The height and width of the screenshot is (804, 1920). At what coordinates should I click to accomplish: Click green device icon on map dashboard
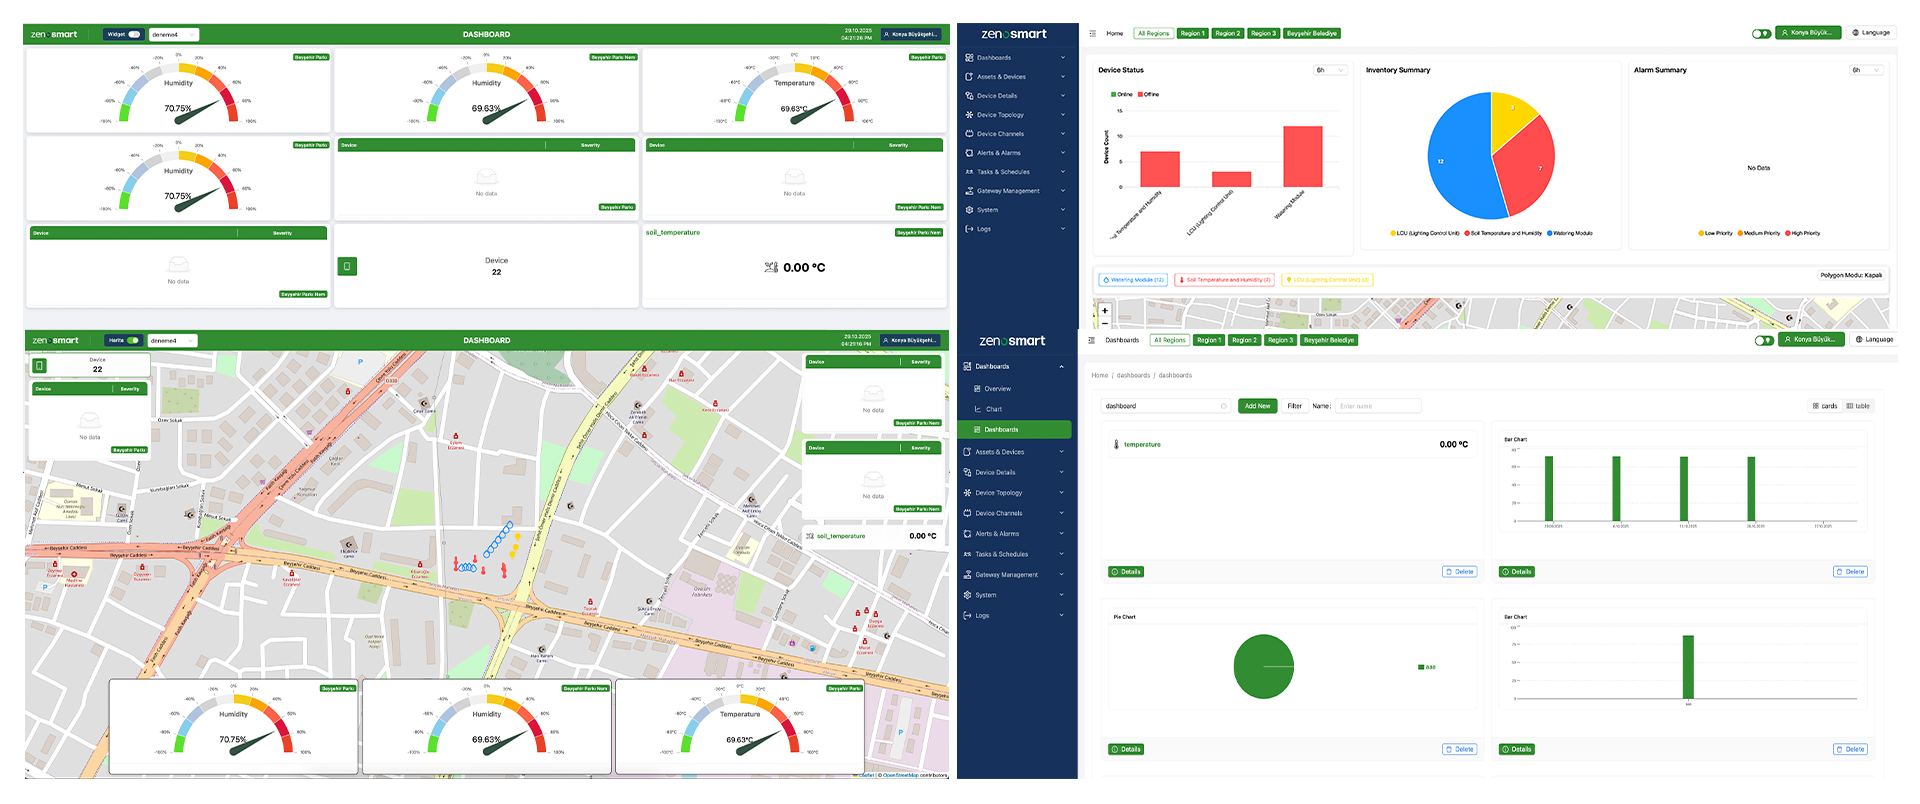coord(39,366)
